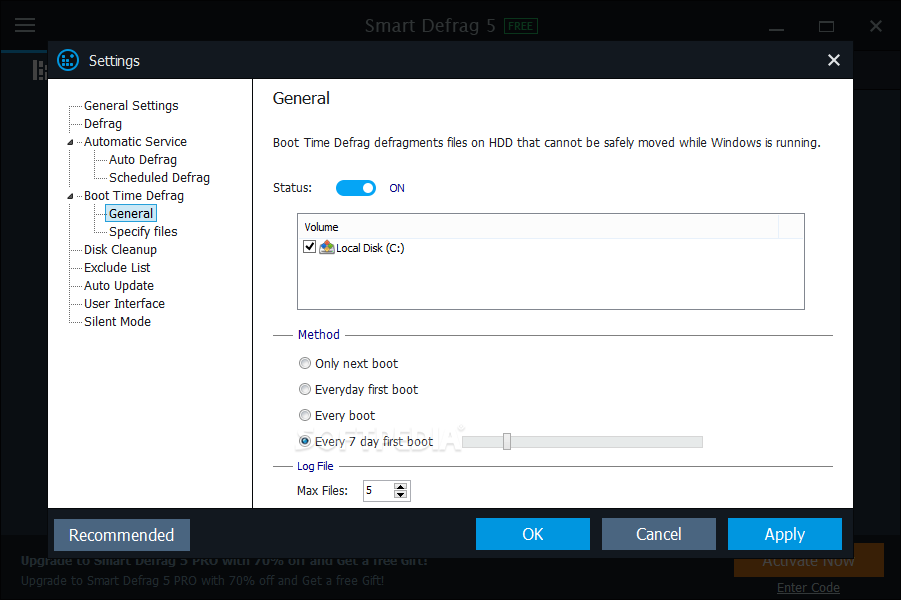
Task: Open Auto Defrag settings
Action: (x=143, y=159)
